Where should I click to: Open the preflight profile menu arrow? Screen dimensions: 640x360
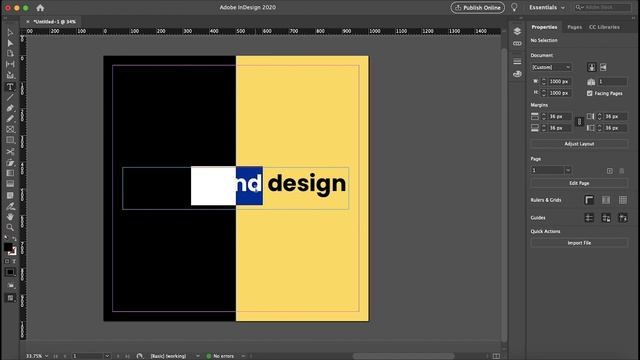point(198,356)
